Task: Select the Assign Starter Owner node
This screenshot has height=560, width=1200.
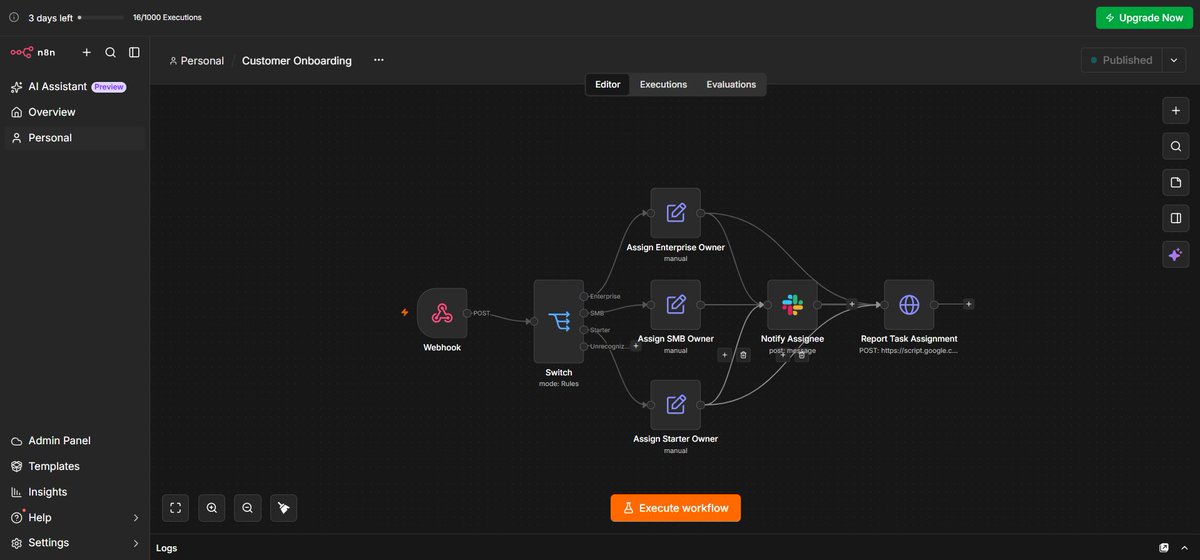Action: click(676, 405)
